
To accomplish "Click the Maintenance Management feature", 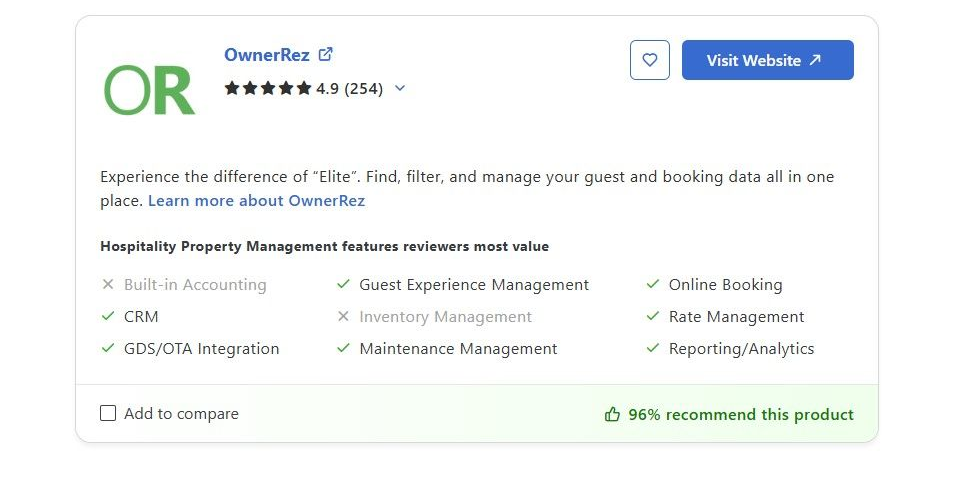I will (x=458, y=348).
